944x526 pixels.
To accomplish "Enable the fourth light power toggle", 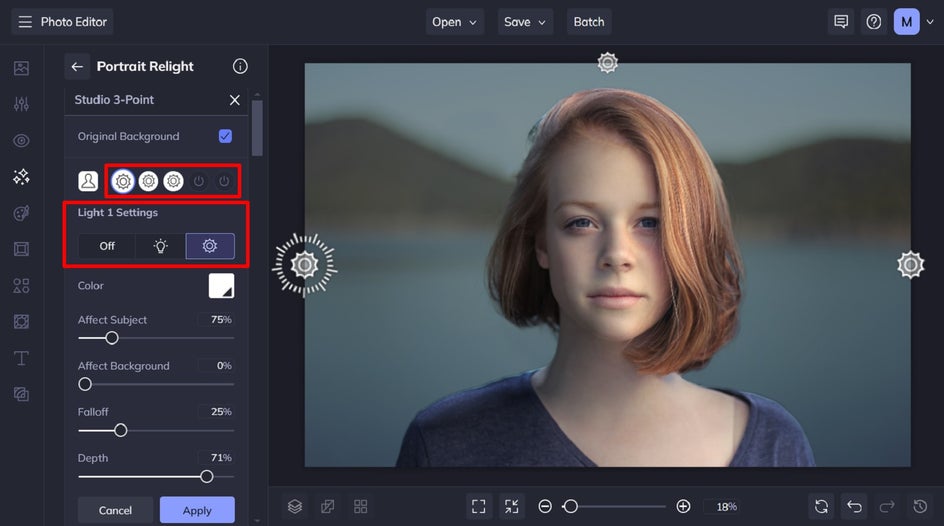I will (x=199, y=181).
